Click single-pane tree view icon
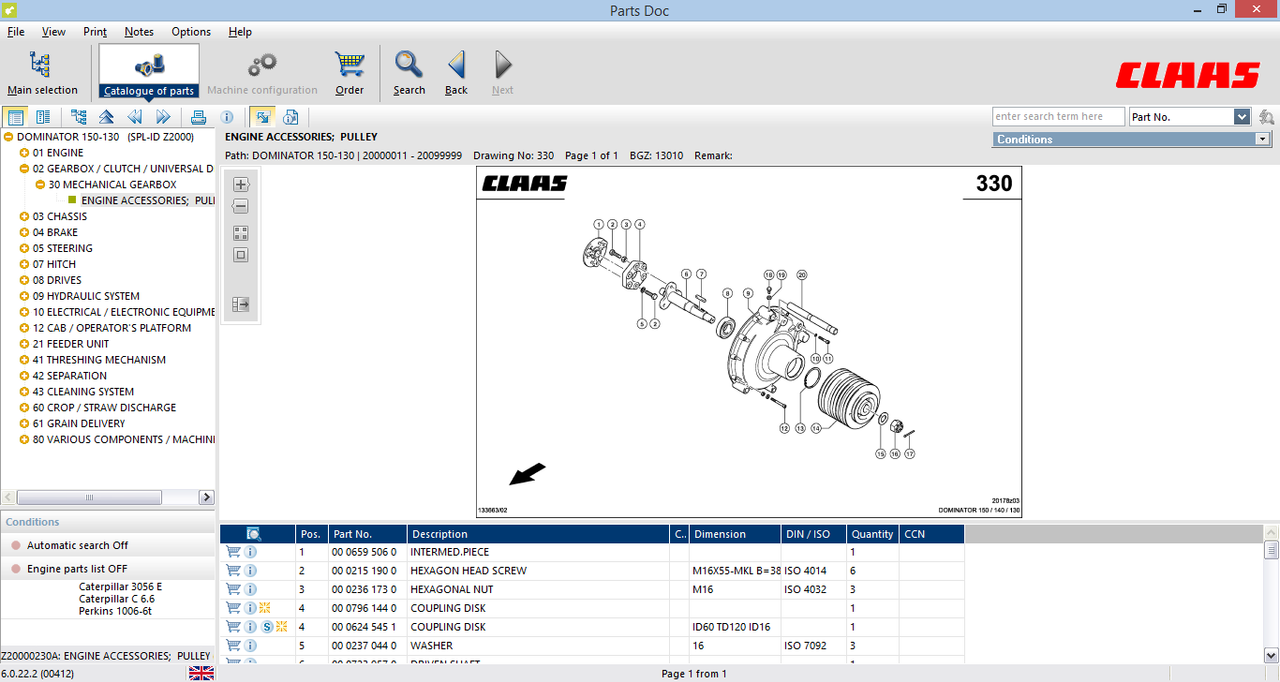Image resolution: width=1280 pixels, height=682 pixels. [16, 117]
